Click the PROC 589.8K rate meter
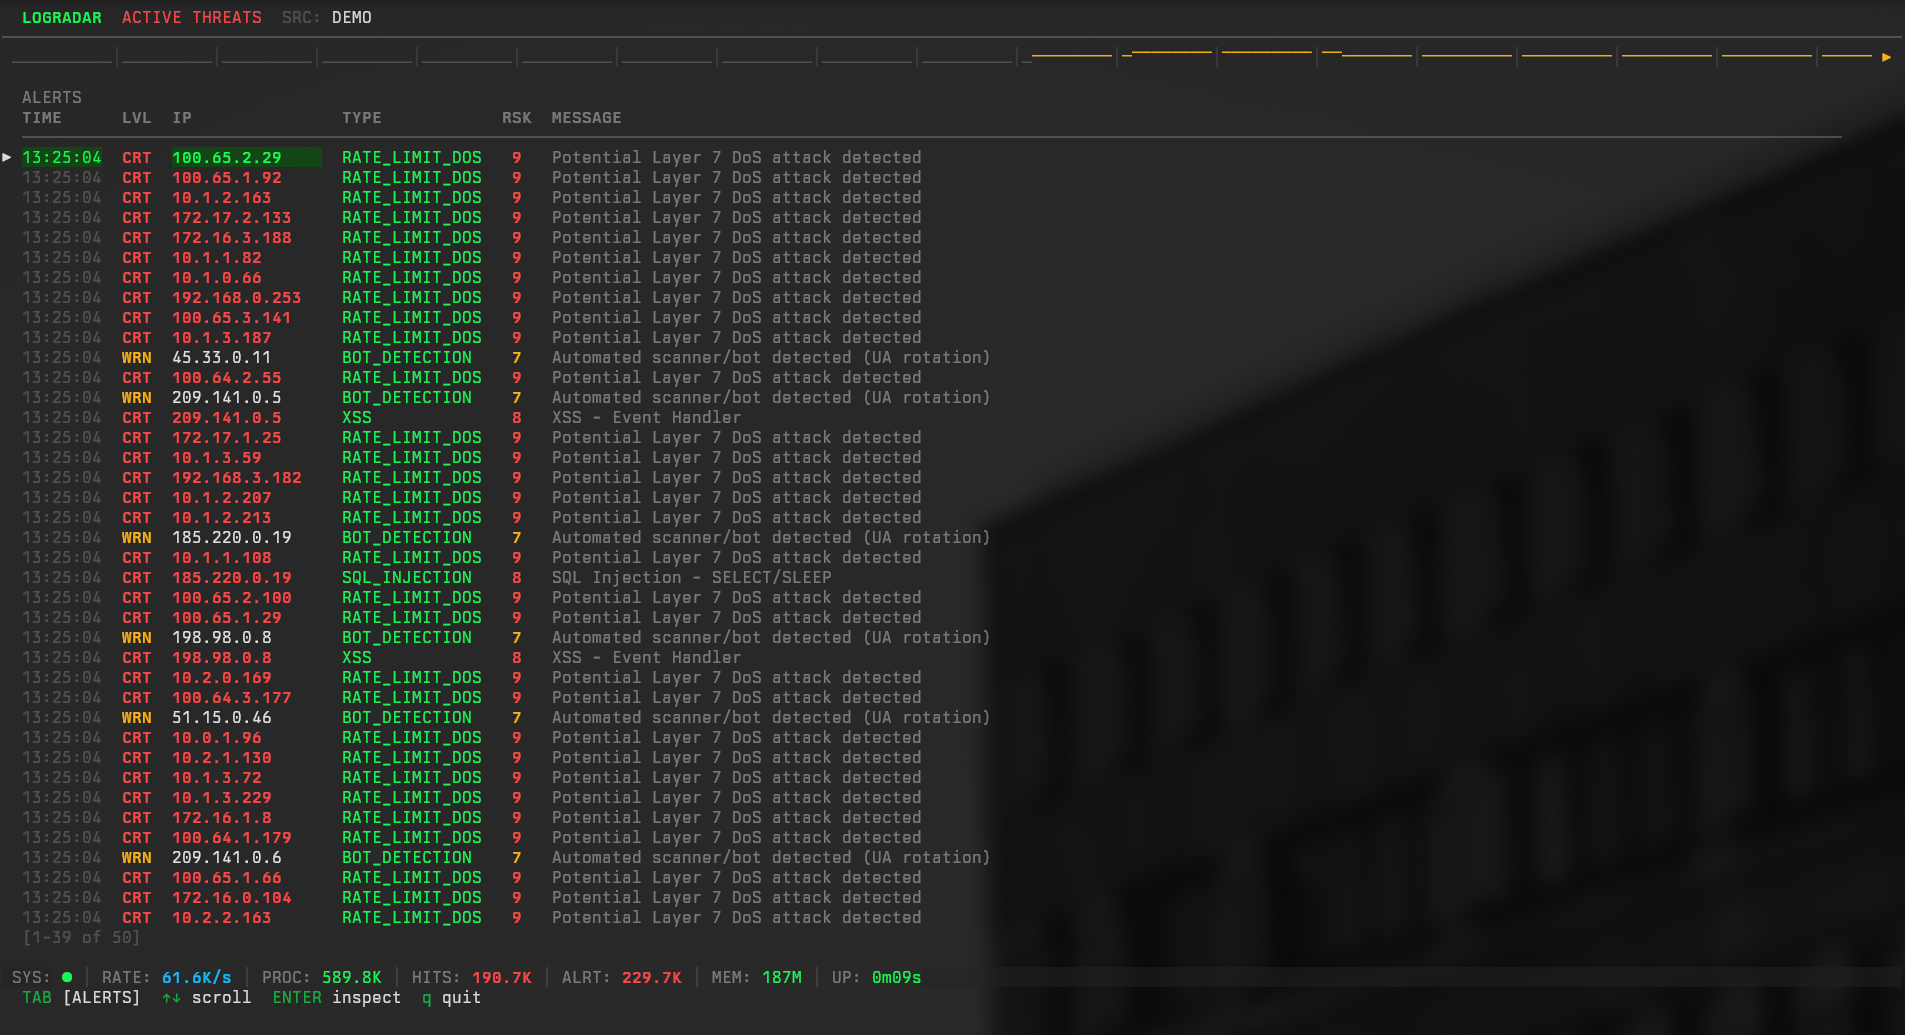Image resolution: width=1905 pixels, height=1035 pixels. click(x=324, y=977)
